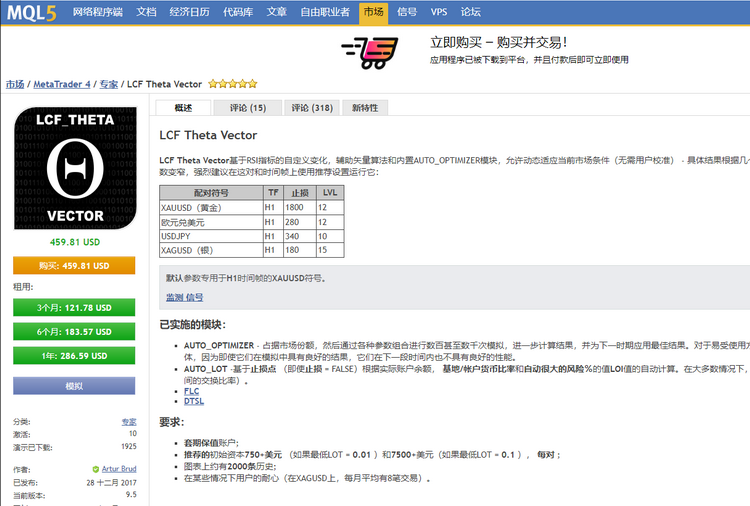Select the highlighted 市场 navigation item
The height and width of the screenshot is (506, 750).
coord(374,12)
